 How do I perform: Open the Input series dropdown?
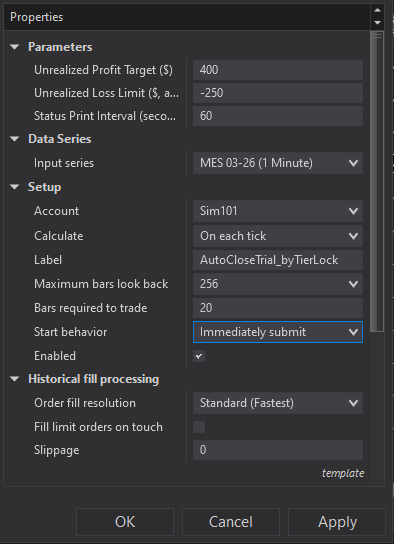(278, 163)
